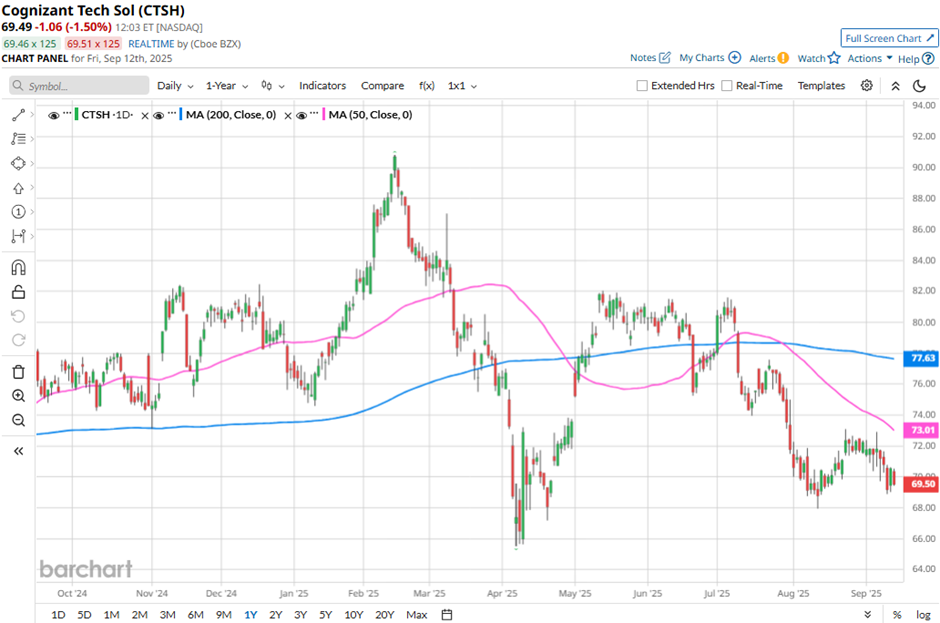Screen dimensions: 940x623
Task: Expand the trend line tool submenu arrow
Action: click(x=32, y=114)
